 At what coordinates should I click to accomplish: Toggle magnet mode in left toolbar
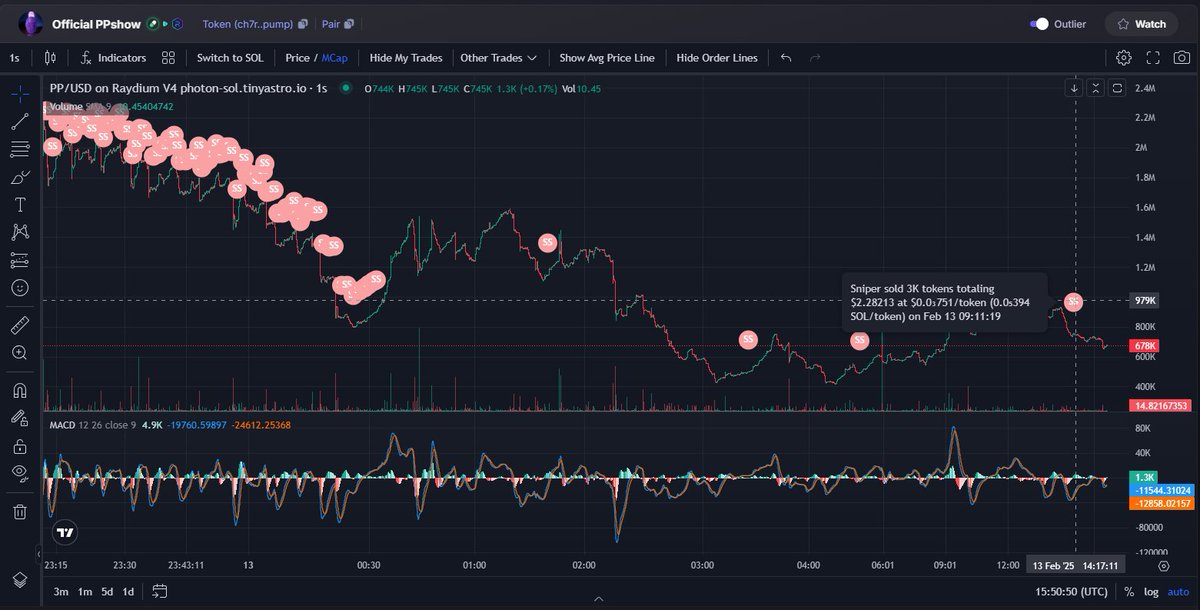20,391
